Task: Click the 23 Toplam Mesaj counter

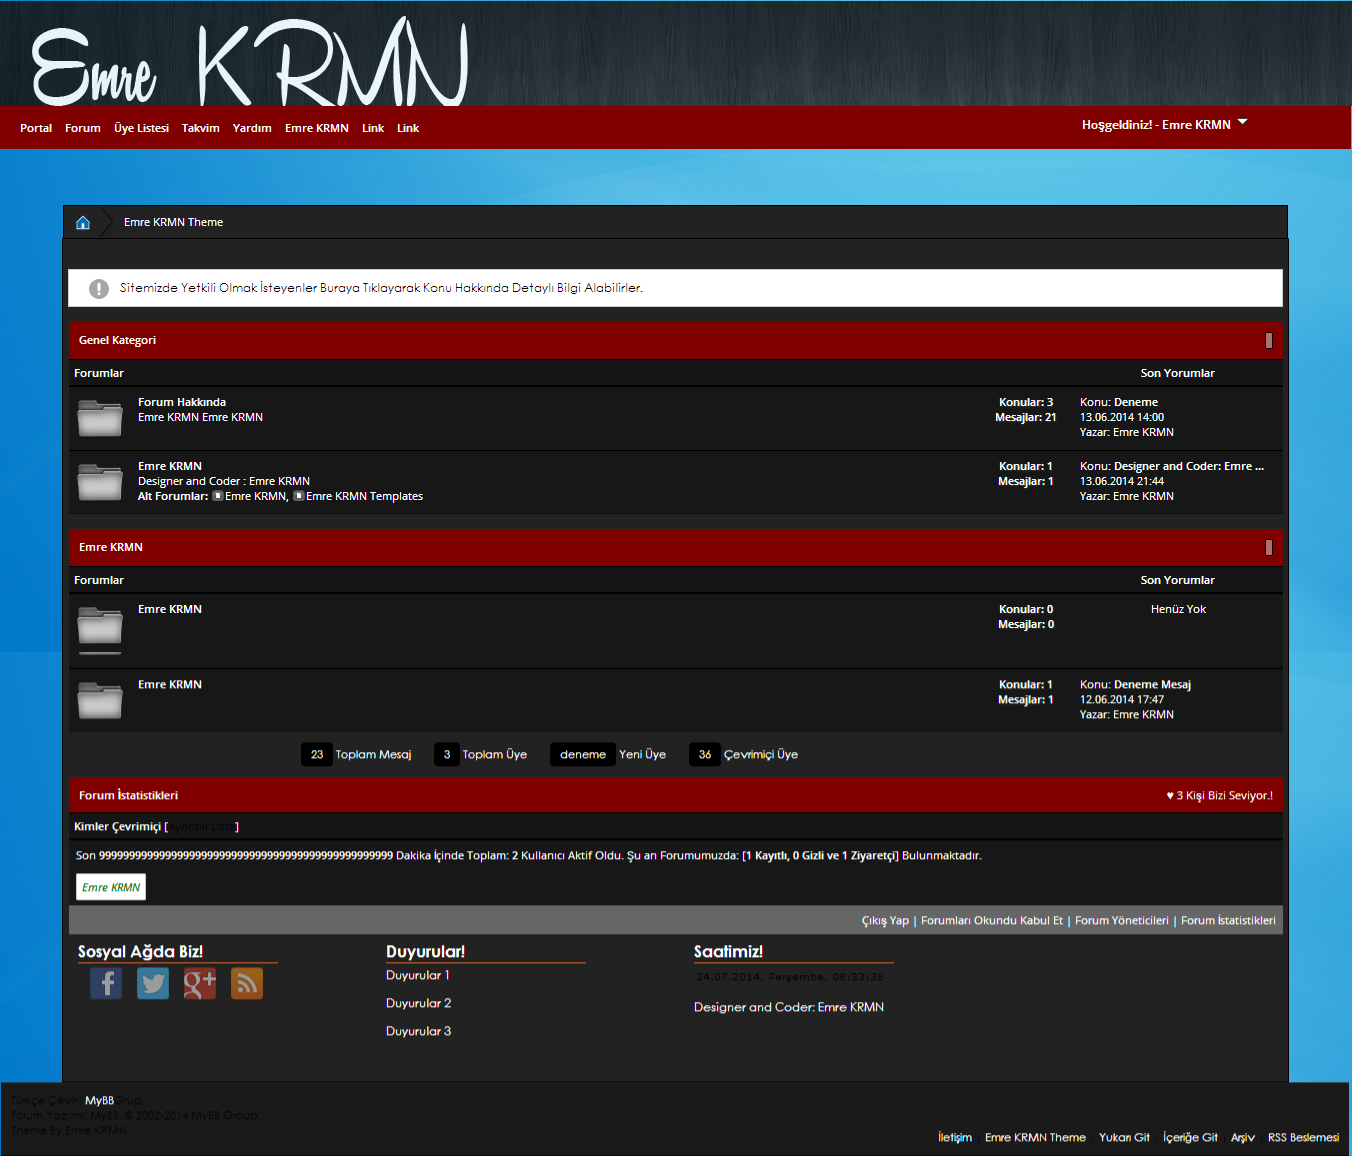Action: (x=357, y=755)
